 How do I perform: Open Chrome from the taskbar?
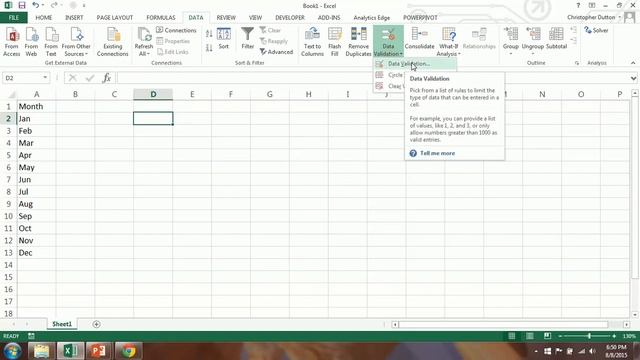pos(129,351)
